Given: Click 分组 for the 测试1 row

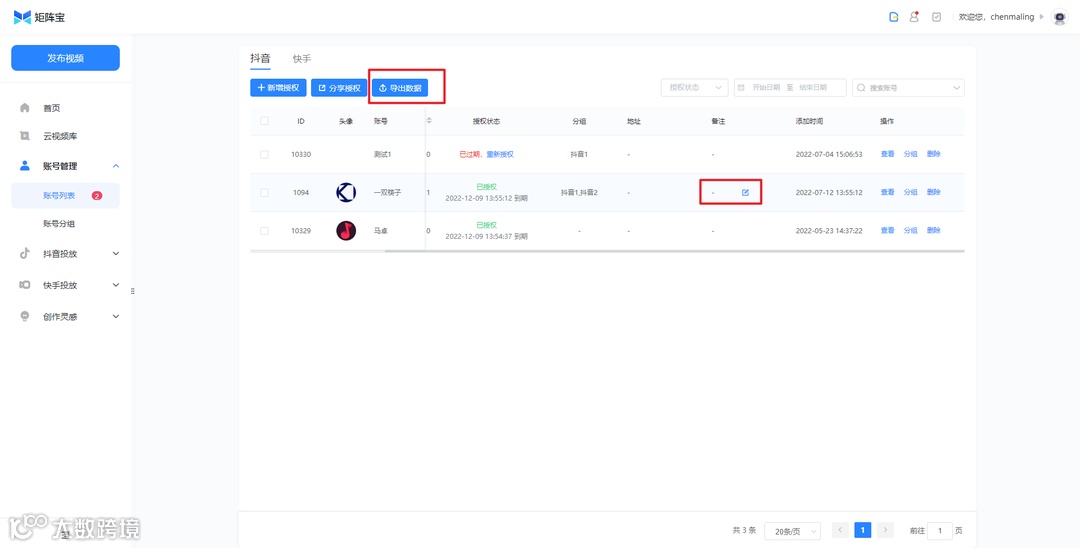Looking at the screenshot, I should click(911, 154).
